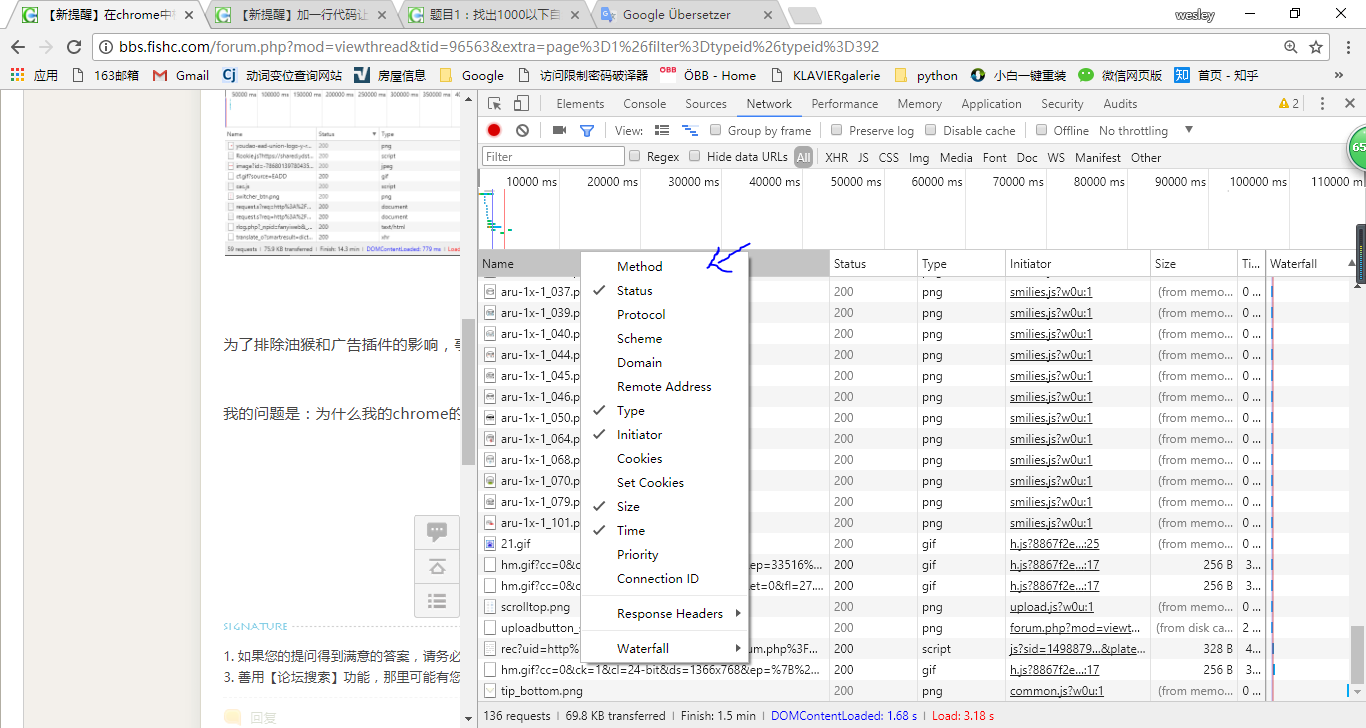Enable Connection ID column
The height and width of the screenshot is (728, 1366).
click(664, 578)
